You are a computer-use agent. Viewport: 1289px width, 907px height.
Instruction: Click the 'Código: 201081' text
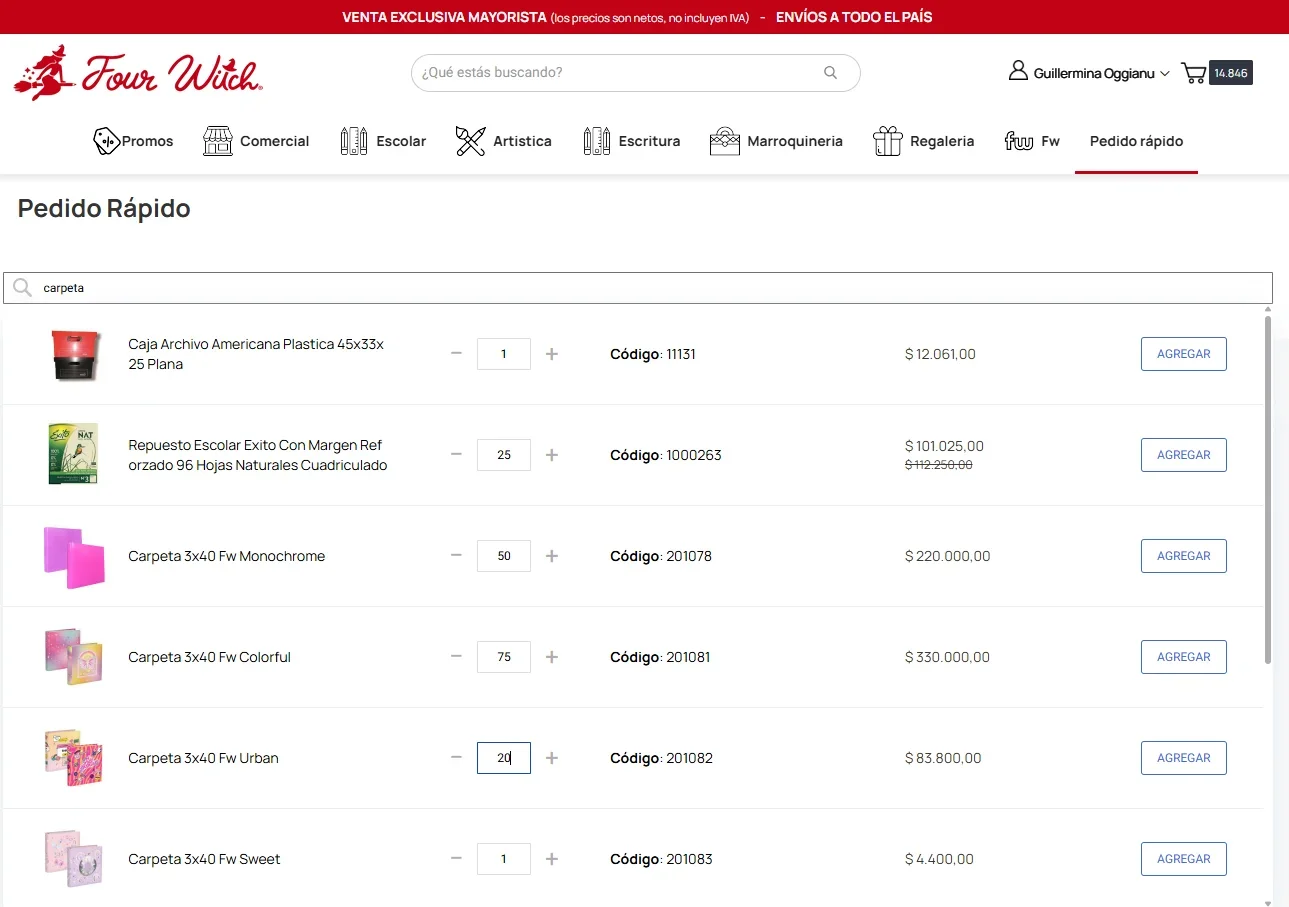pos(660,657)
